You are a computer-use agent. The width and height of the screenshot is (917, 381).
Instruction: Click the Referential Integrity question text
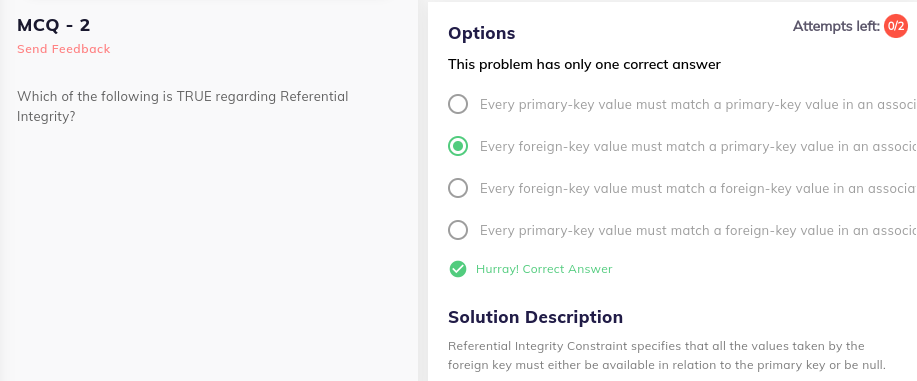pyautogui.click(x=182, y=106)
